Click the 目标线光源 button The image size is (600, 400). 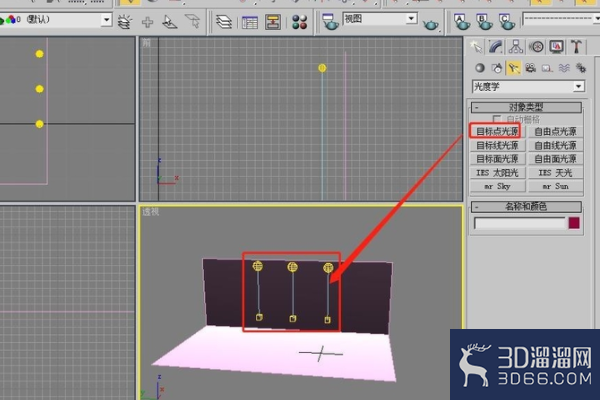(x=497, y=145)
